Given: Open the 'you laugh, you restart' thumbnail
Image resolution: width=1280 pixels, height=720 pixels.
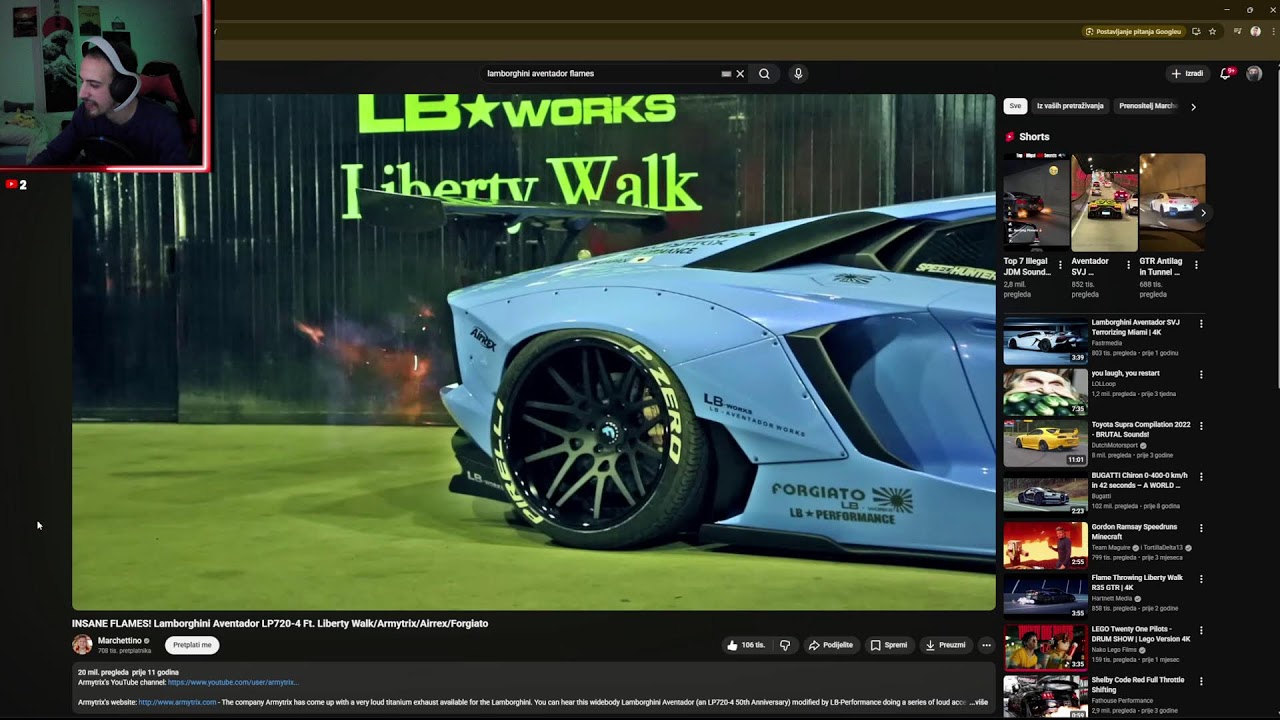Looking at the screenshot, I should coord(1045,391).
